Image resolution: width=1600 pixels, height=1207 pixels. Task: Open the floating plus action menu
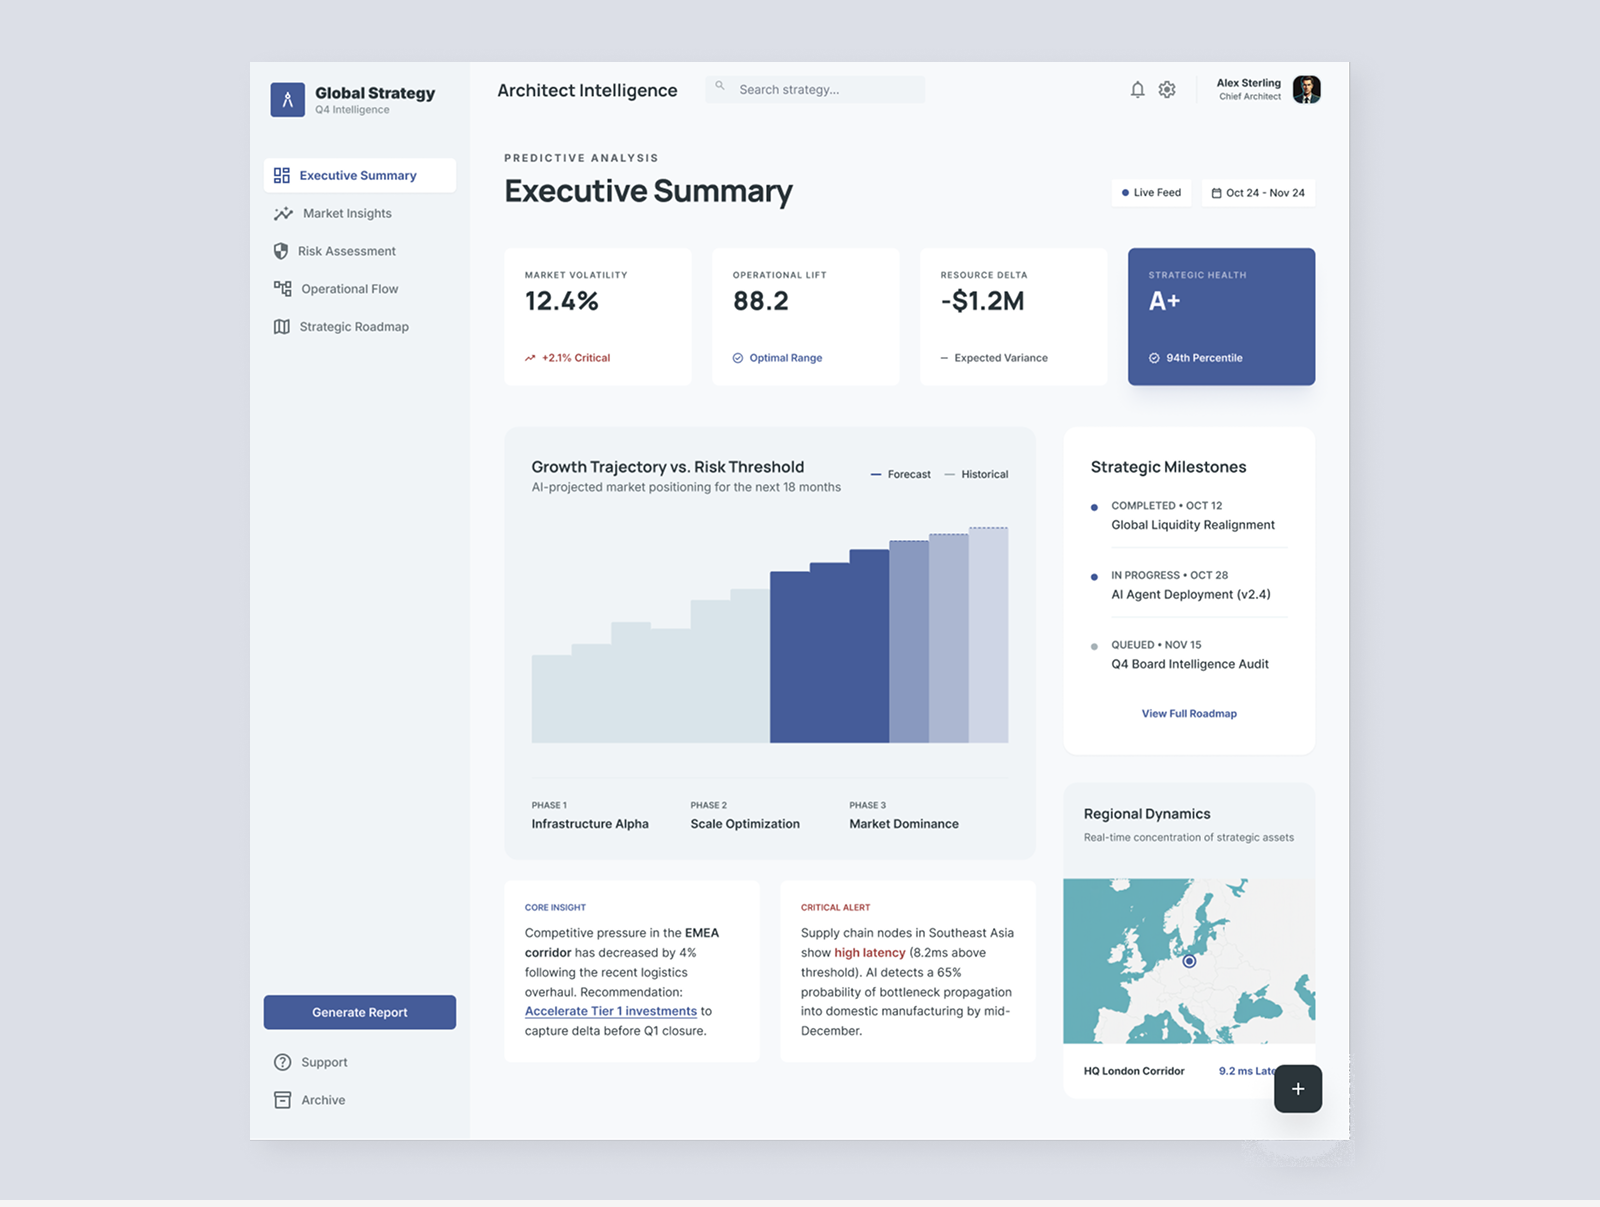[1298, 1088]
